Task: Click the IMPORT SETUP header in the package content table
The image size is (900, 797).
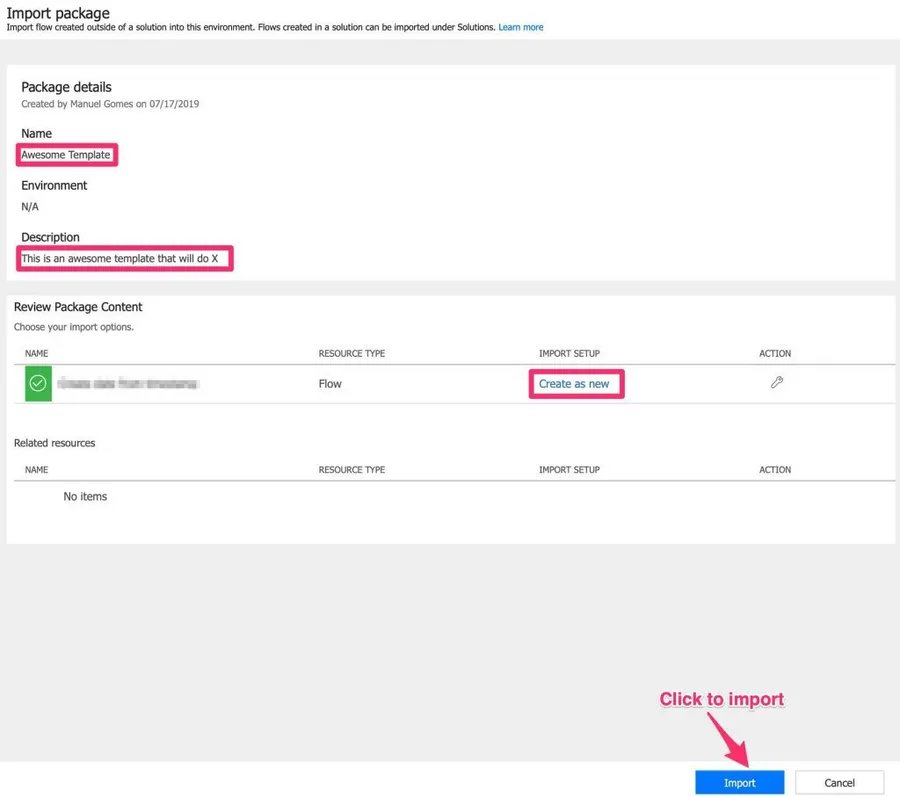Action: tap(569, 354)
